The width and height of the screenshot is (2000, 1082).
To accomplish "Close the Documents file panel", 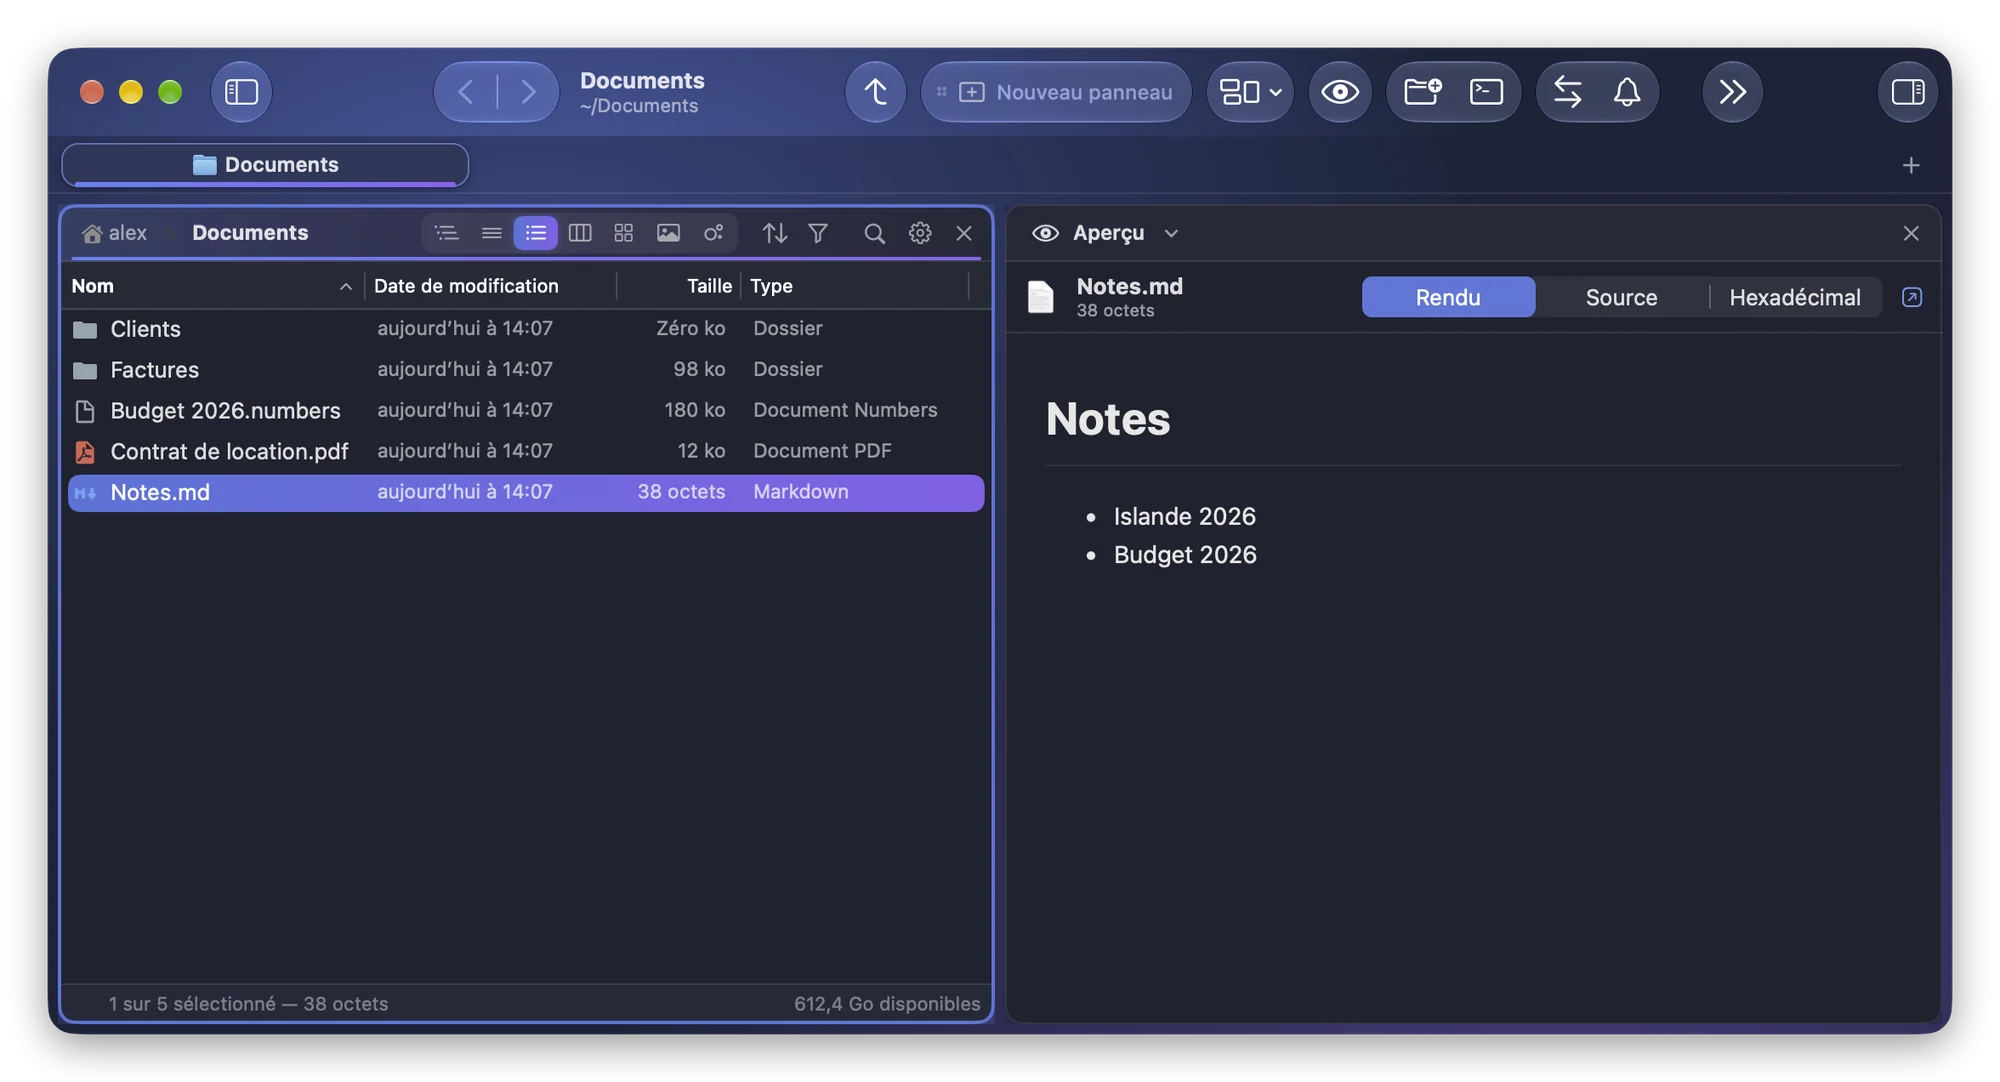I will point(964,233).
